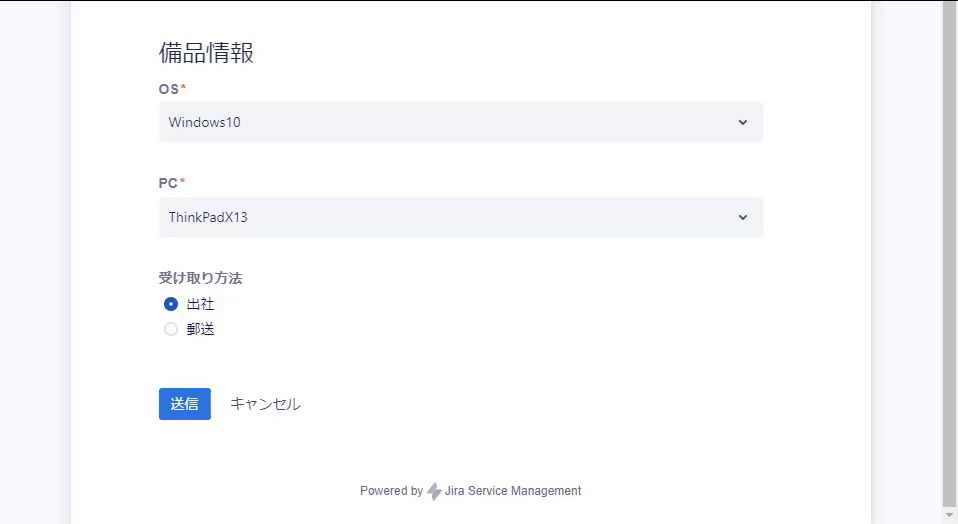Viewport: 958px width, 524px height.
Task: Open the ThinkPadX13 PC select field
Action: pyautogui.click(x=461, y=217)
